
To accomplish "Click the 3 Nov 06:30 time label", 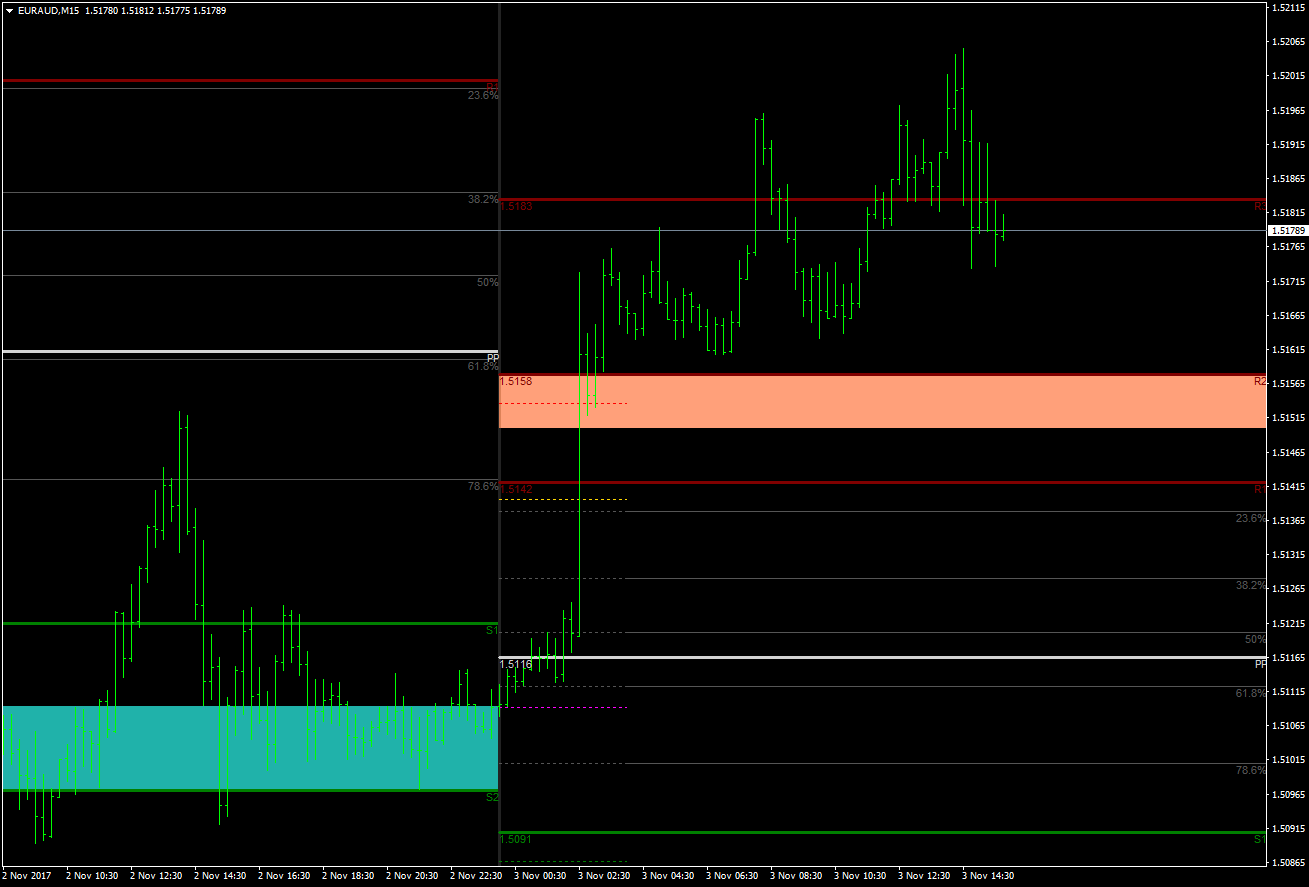I will pyautogui.click(x=732, y=876).
